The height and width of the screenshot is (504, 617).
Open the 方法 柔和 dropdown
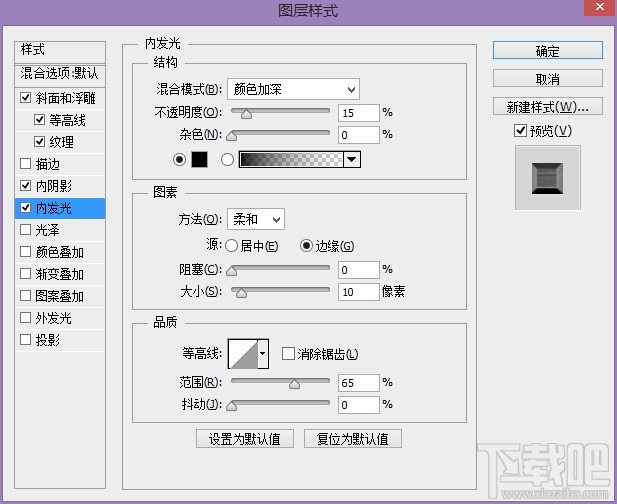pyautogui.click(x=256, y=219)
